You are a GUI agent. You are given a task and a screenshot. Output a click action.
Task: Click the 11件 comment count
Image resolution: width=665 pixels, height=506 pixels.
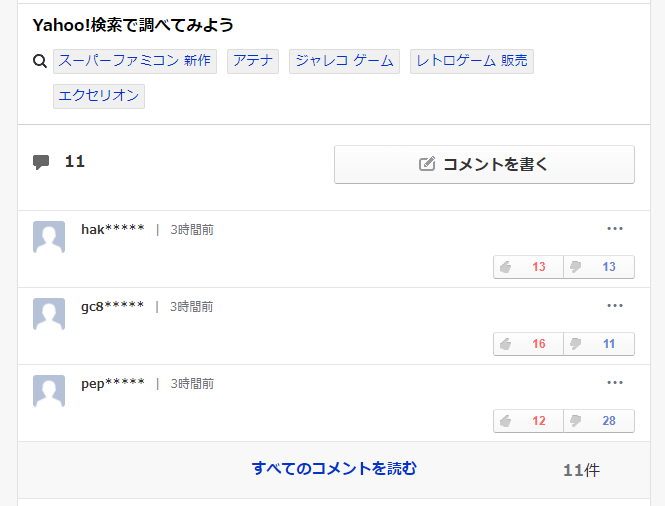[581, 470]
